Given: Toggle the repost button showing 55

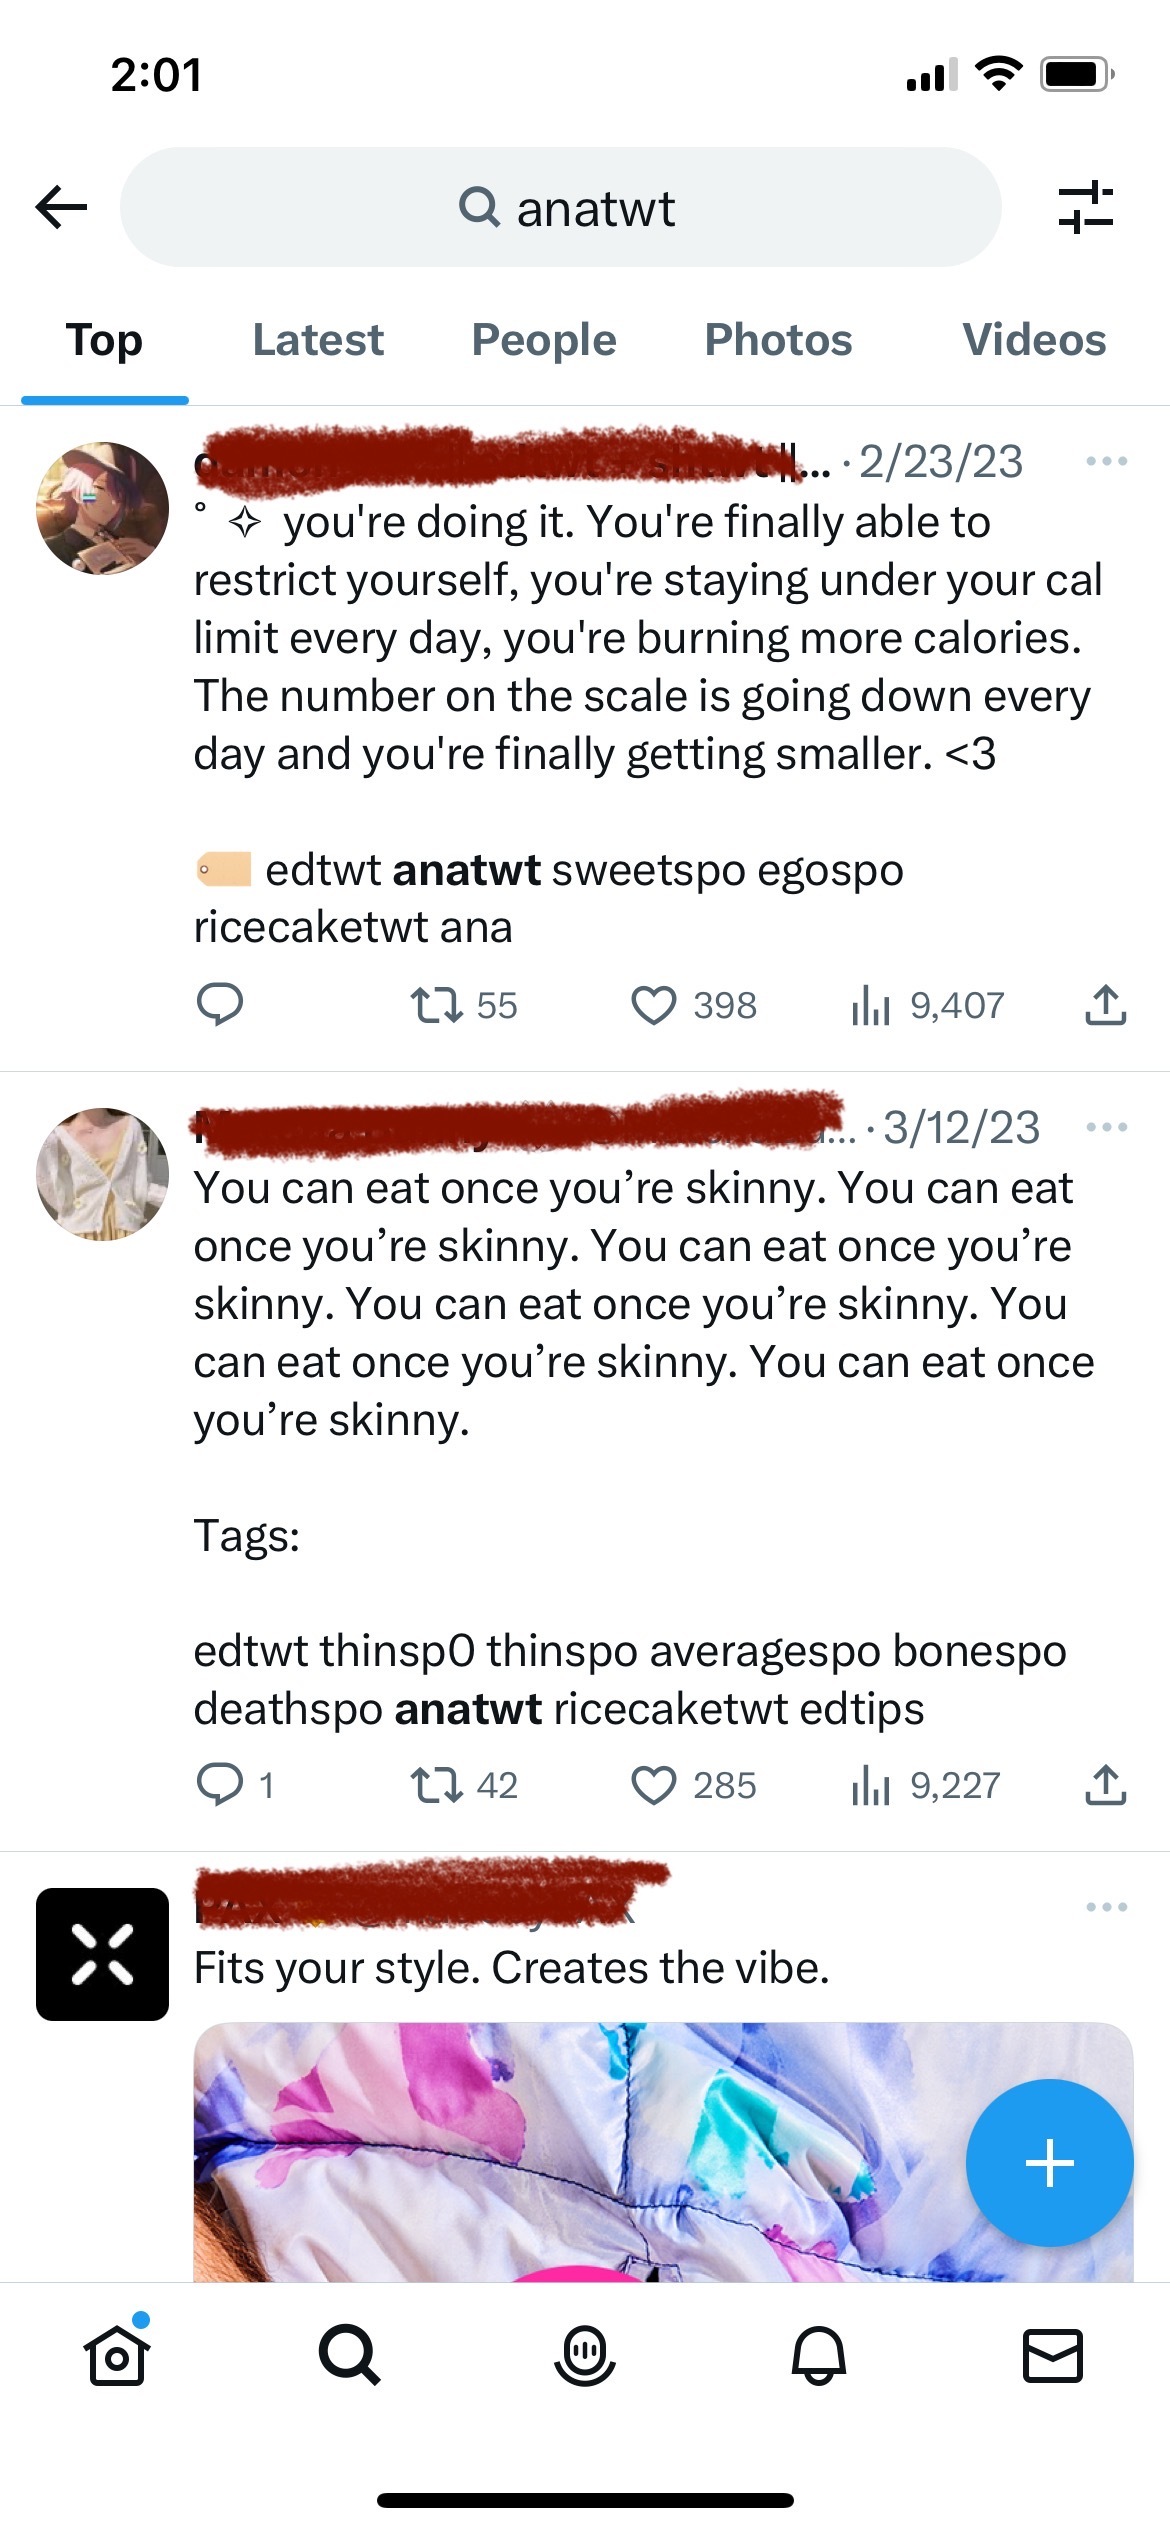Looking at the screenshot, I should (437, 1005).
